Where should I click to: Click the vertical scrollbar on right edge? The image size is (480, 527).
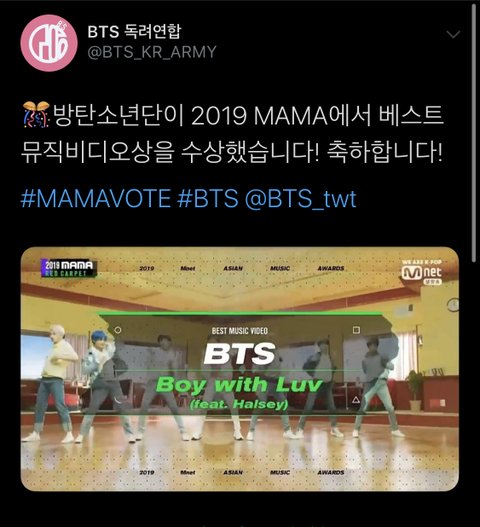[x=474, y=133]
